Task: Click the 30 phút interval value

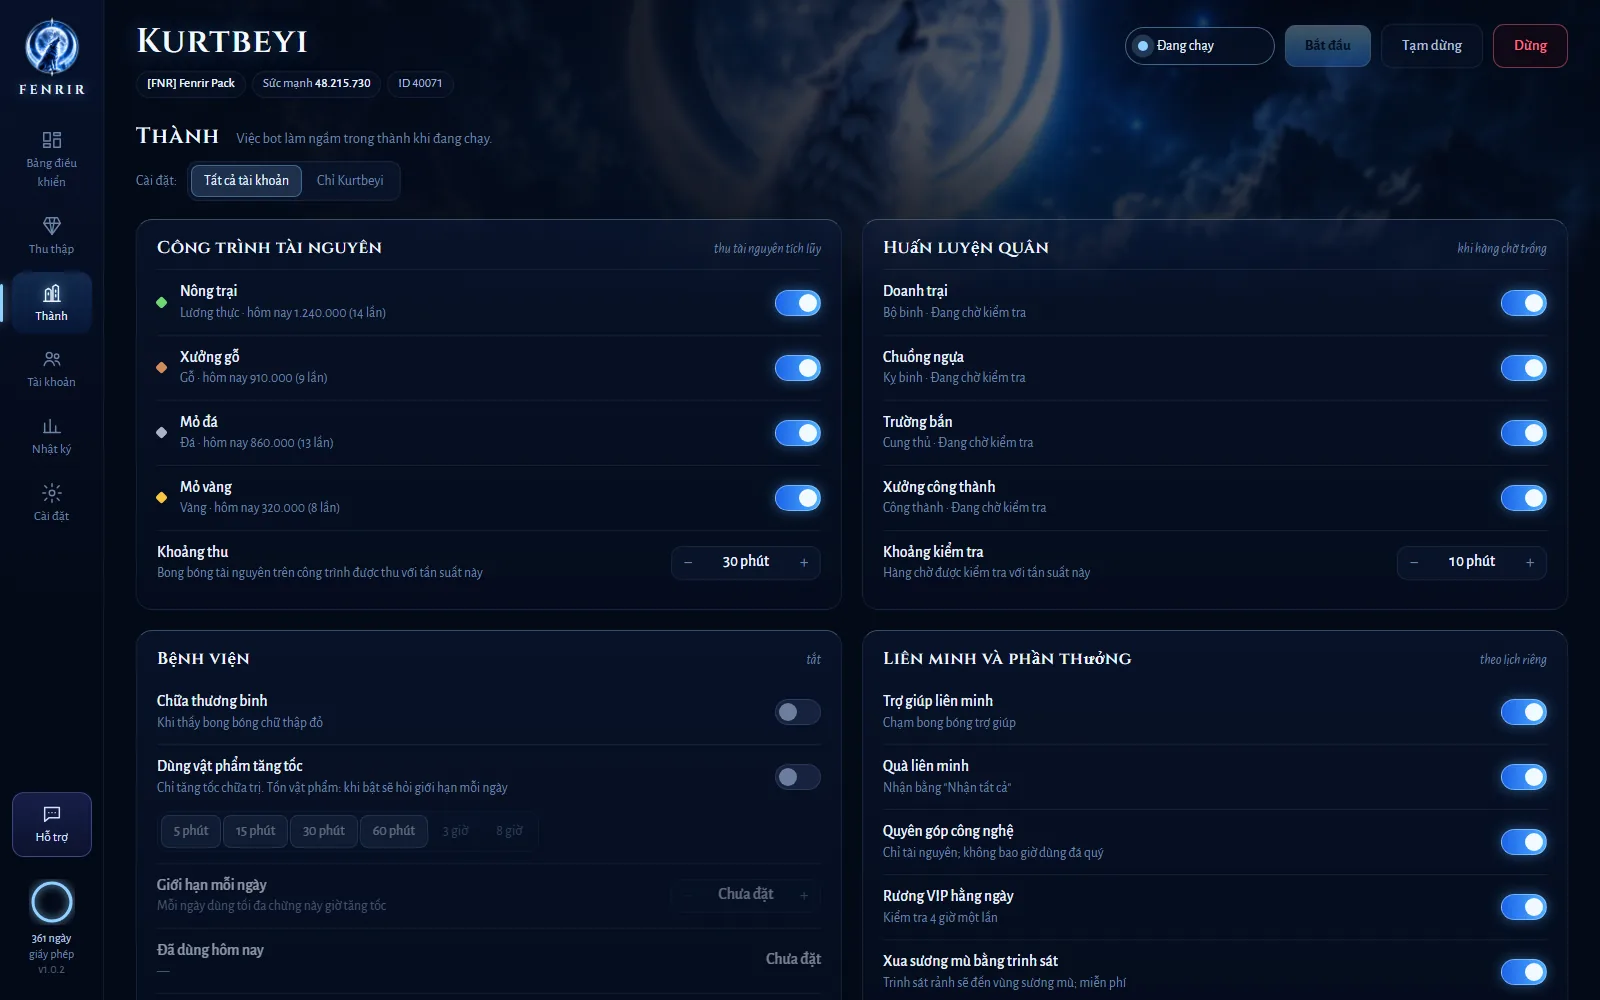Action: [746, 562]
